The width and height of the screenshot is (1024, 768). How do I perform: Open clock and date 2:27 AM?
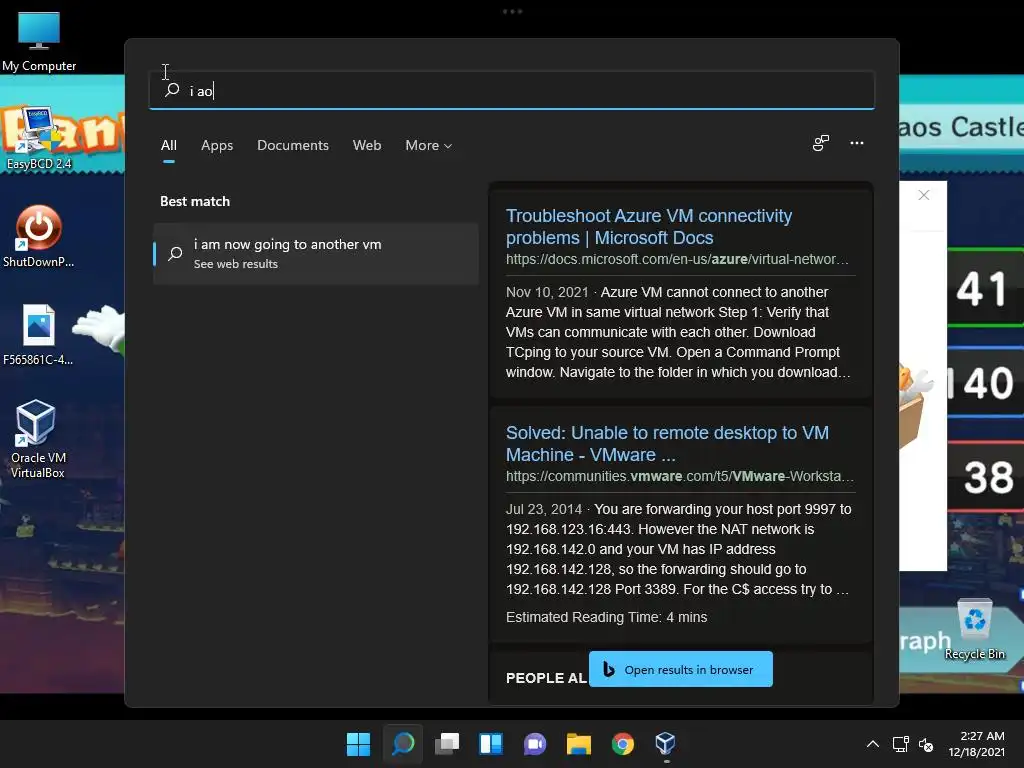(x=977, y=744)
